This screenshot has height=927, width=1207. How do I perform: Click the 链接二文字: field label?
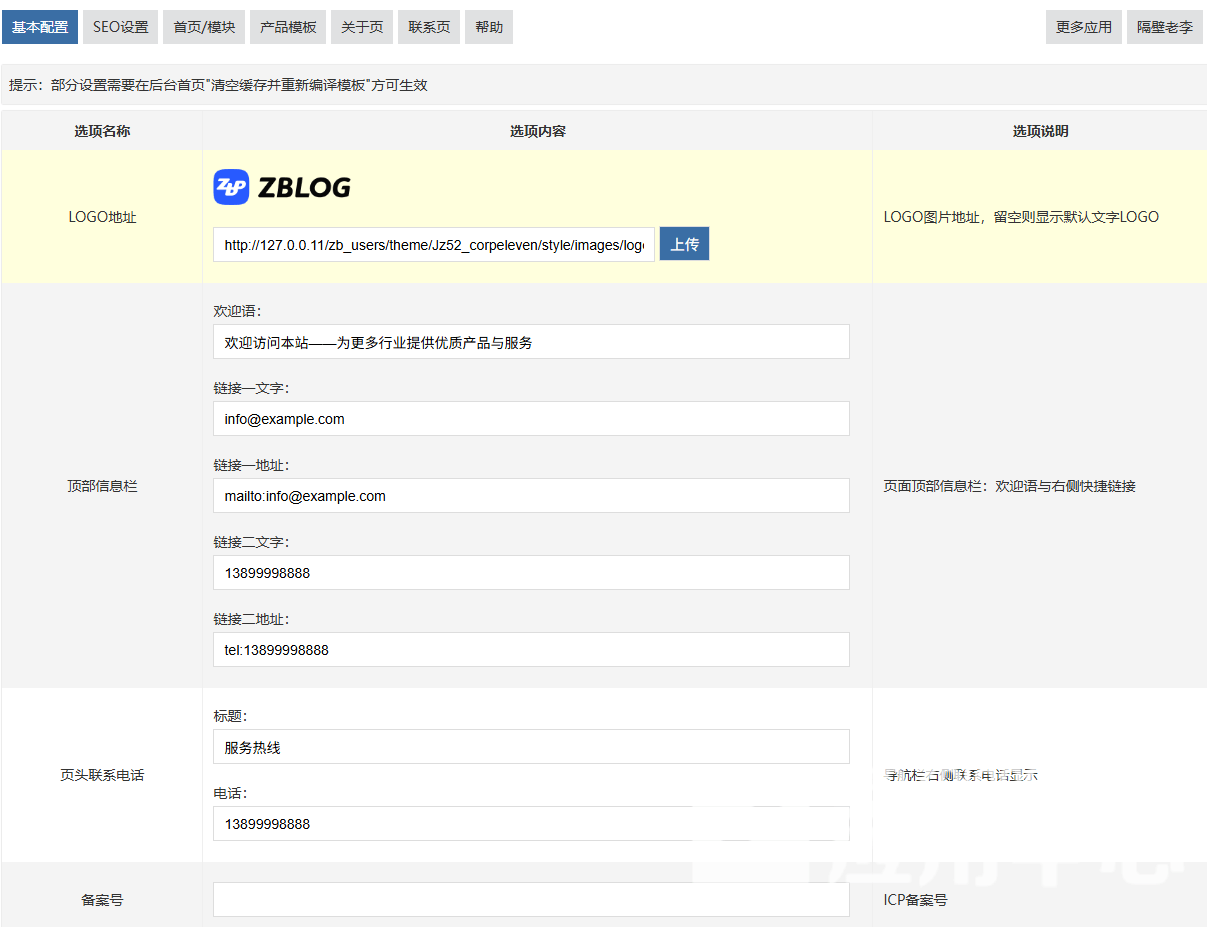tap(251, 542)
